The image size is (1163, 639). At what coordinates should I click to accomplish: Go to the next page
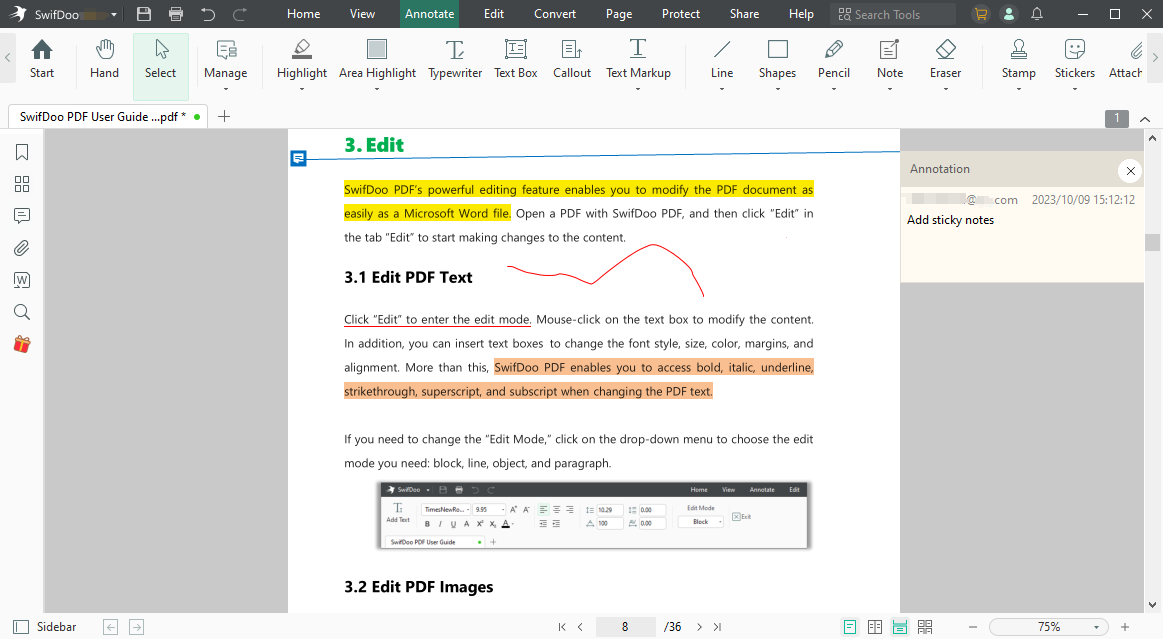pos(699,627)
